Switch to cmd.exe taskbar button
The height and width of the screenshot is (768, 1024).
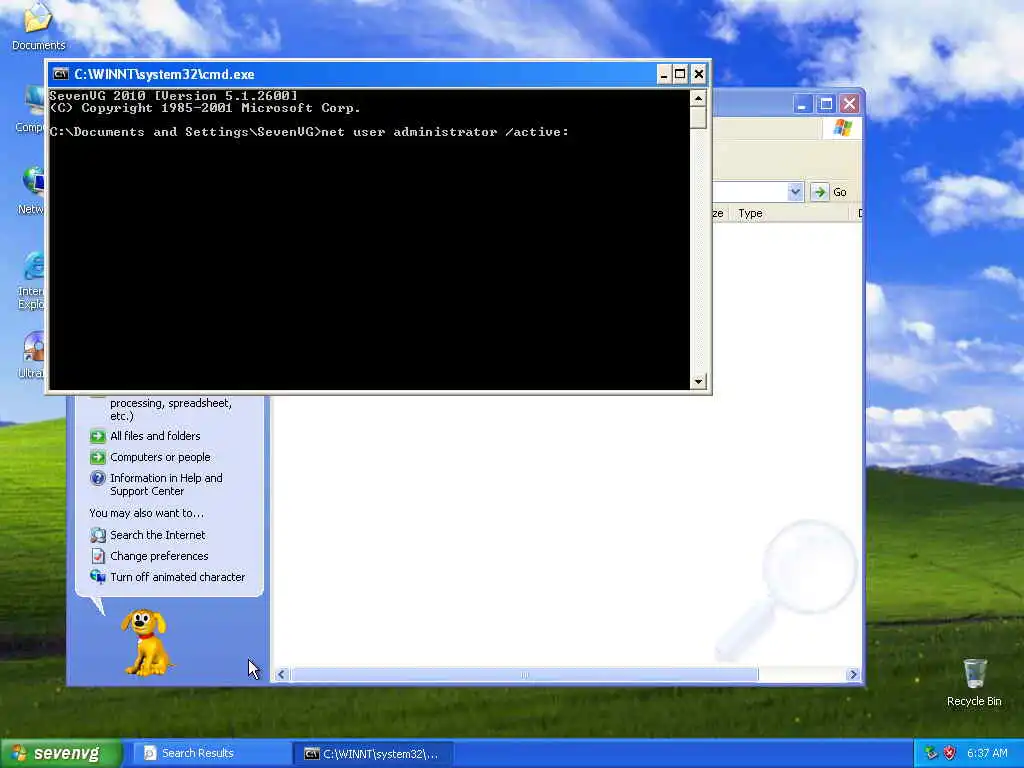tap(374, 754)
